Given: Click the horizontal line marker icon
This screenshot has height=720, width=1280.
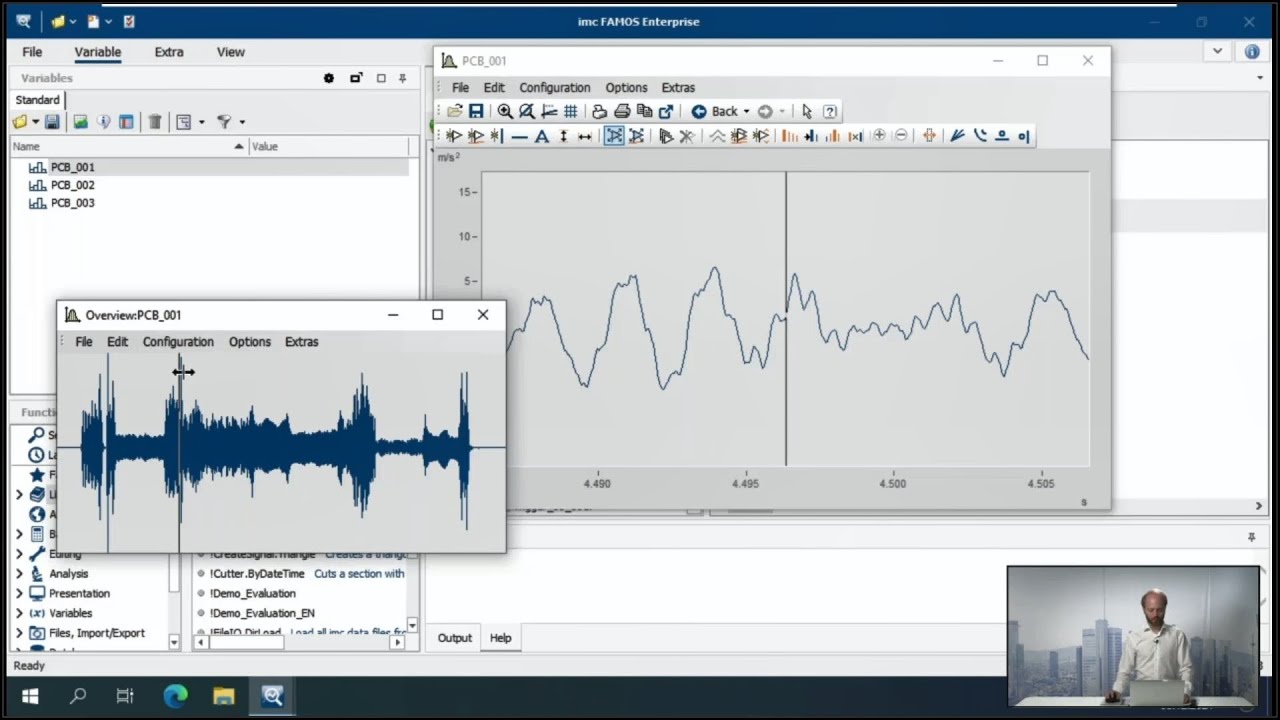Looking at the screenshot, I should click(x=519, y=136).
